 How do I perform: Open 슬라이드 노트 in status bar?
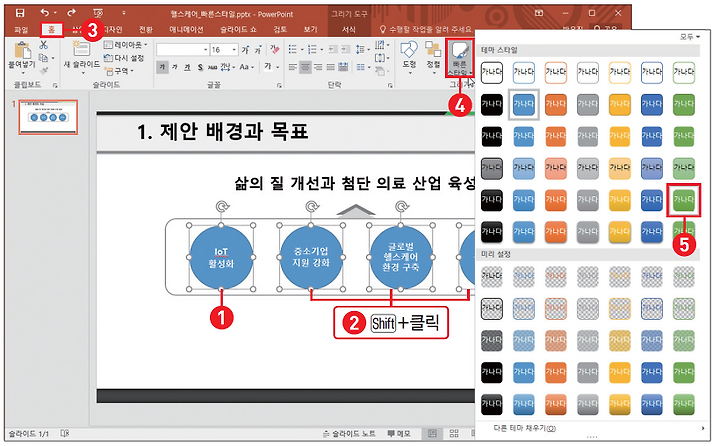tap(349, 433)
